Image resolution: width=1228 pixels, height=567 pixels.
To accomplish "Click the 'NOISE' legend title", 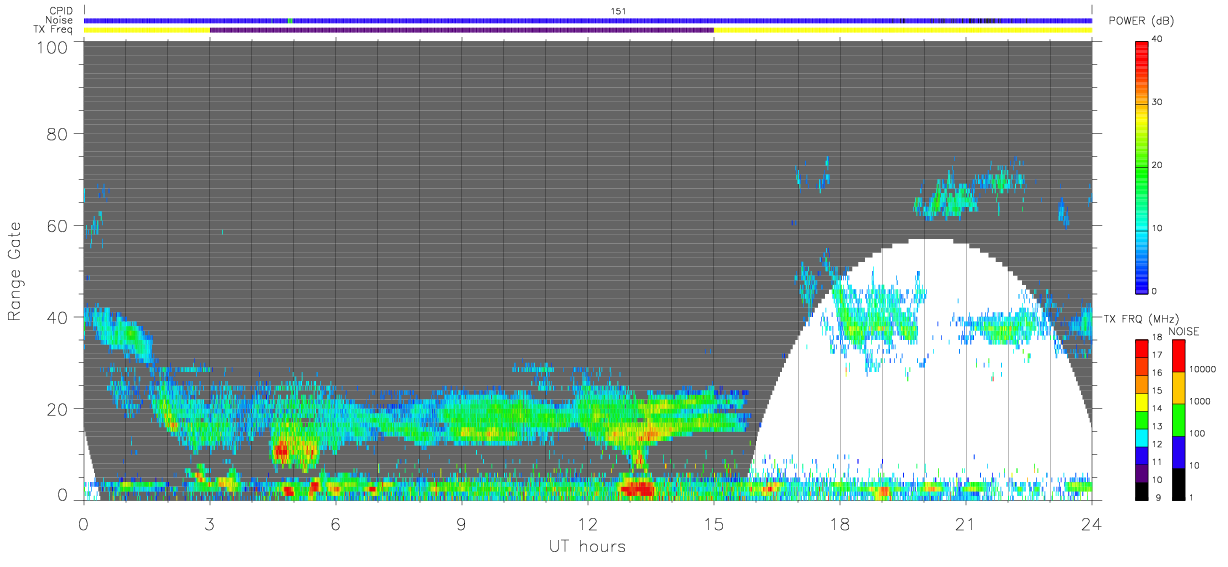I will pyautogui.click(x=1183, y=331).
